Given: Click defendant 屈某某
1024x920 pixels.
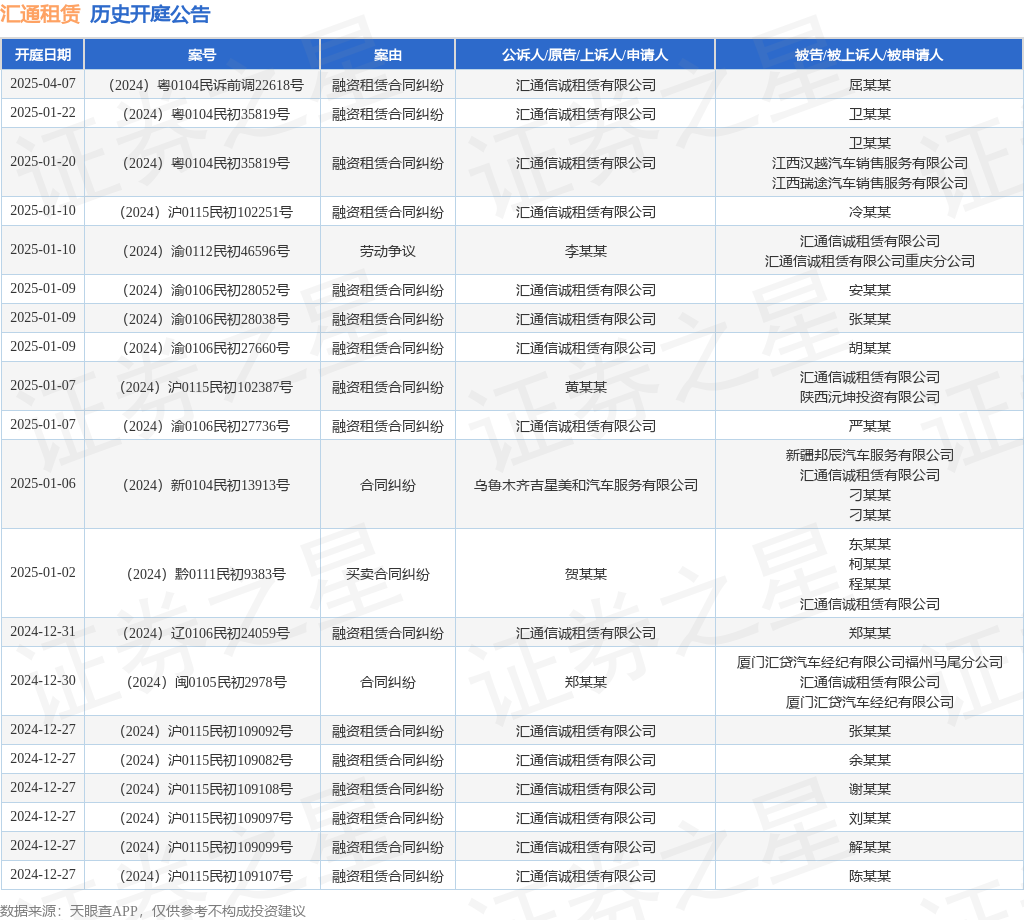Looking at the screenshot, I should coord(870,85).
